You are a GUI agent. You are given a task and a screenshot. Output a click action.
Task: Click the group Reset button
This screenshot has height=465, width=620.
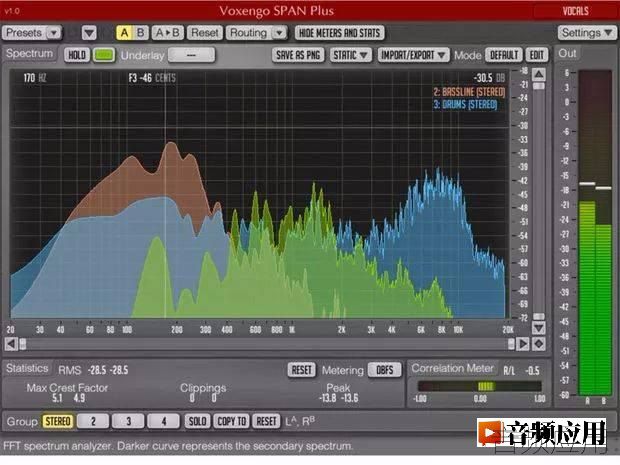click(266, 421)
